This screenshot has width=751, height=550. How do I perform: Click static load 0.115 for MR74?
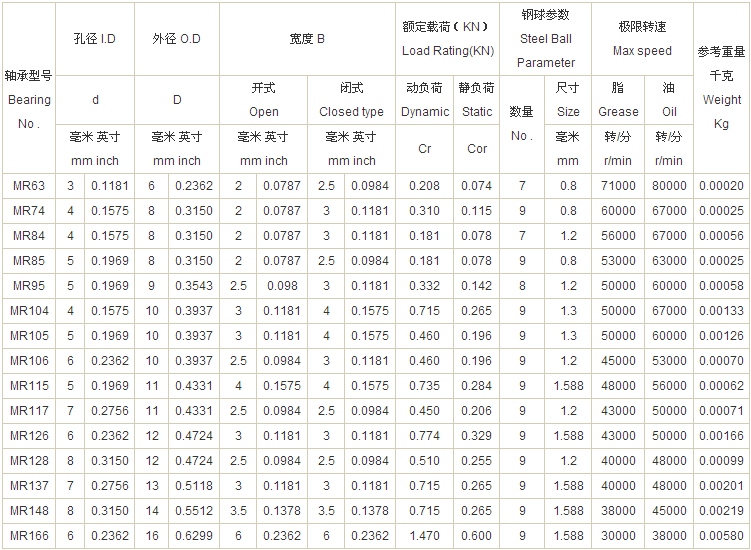[x=477, y=211]
